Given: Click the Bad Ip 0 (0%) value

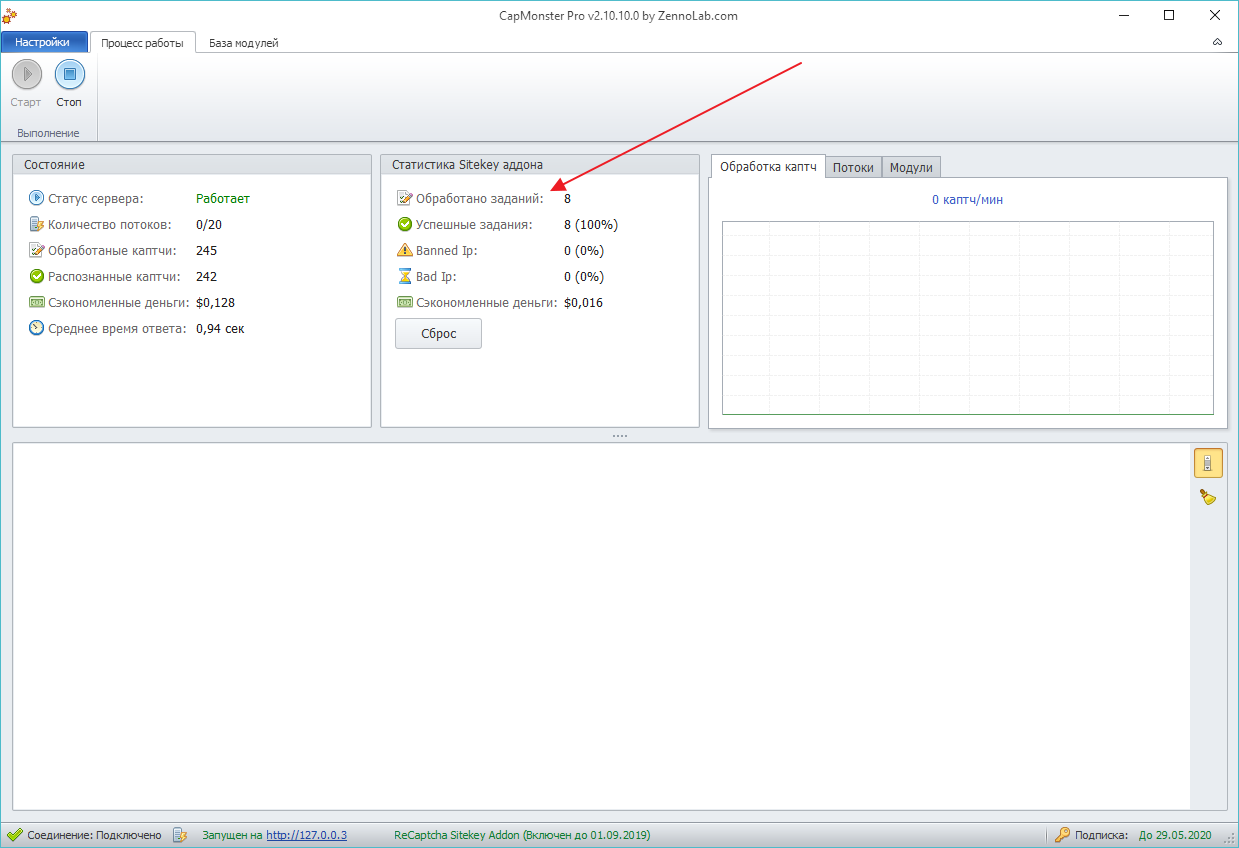Looking at the screenshot, I should (584, 276).
